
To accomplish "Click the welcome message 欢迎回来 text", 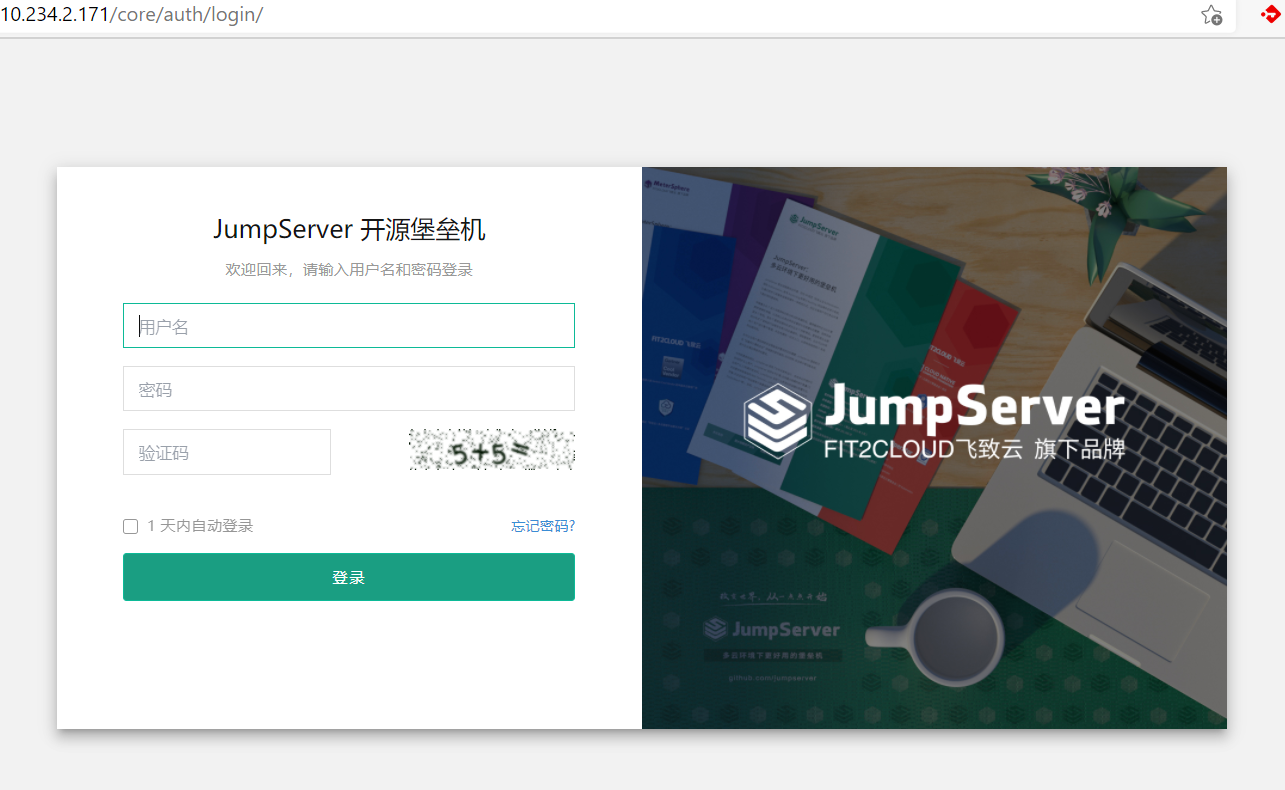I will tap(349, 269).
